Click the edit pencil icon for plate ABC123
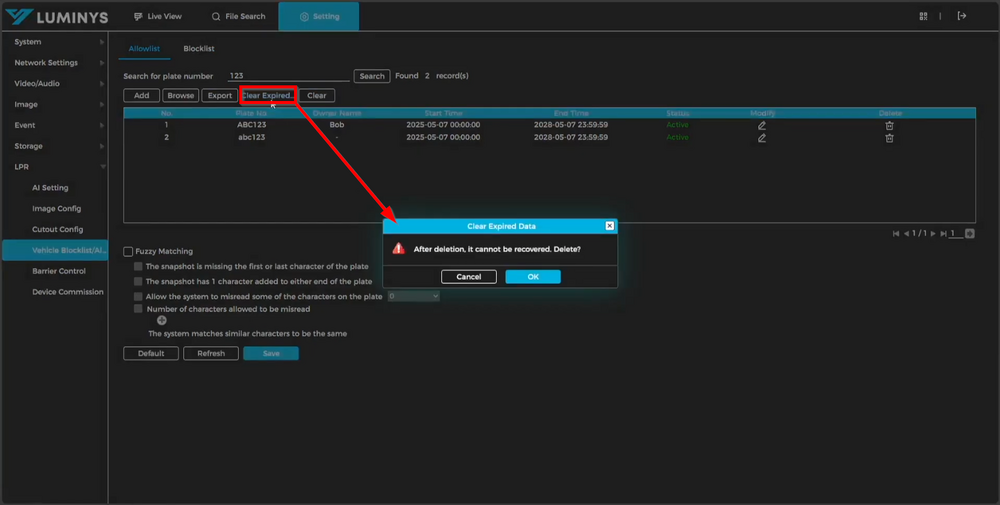1000x505 pixels. (x=762, y=125)
